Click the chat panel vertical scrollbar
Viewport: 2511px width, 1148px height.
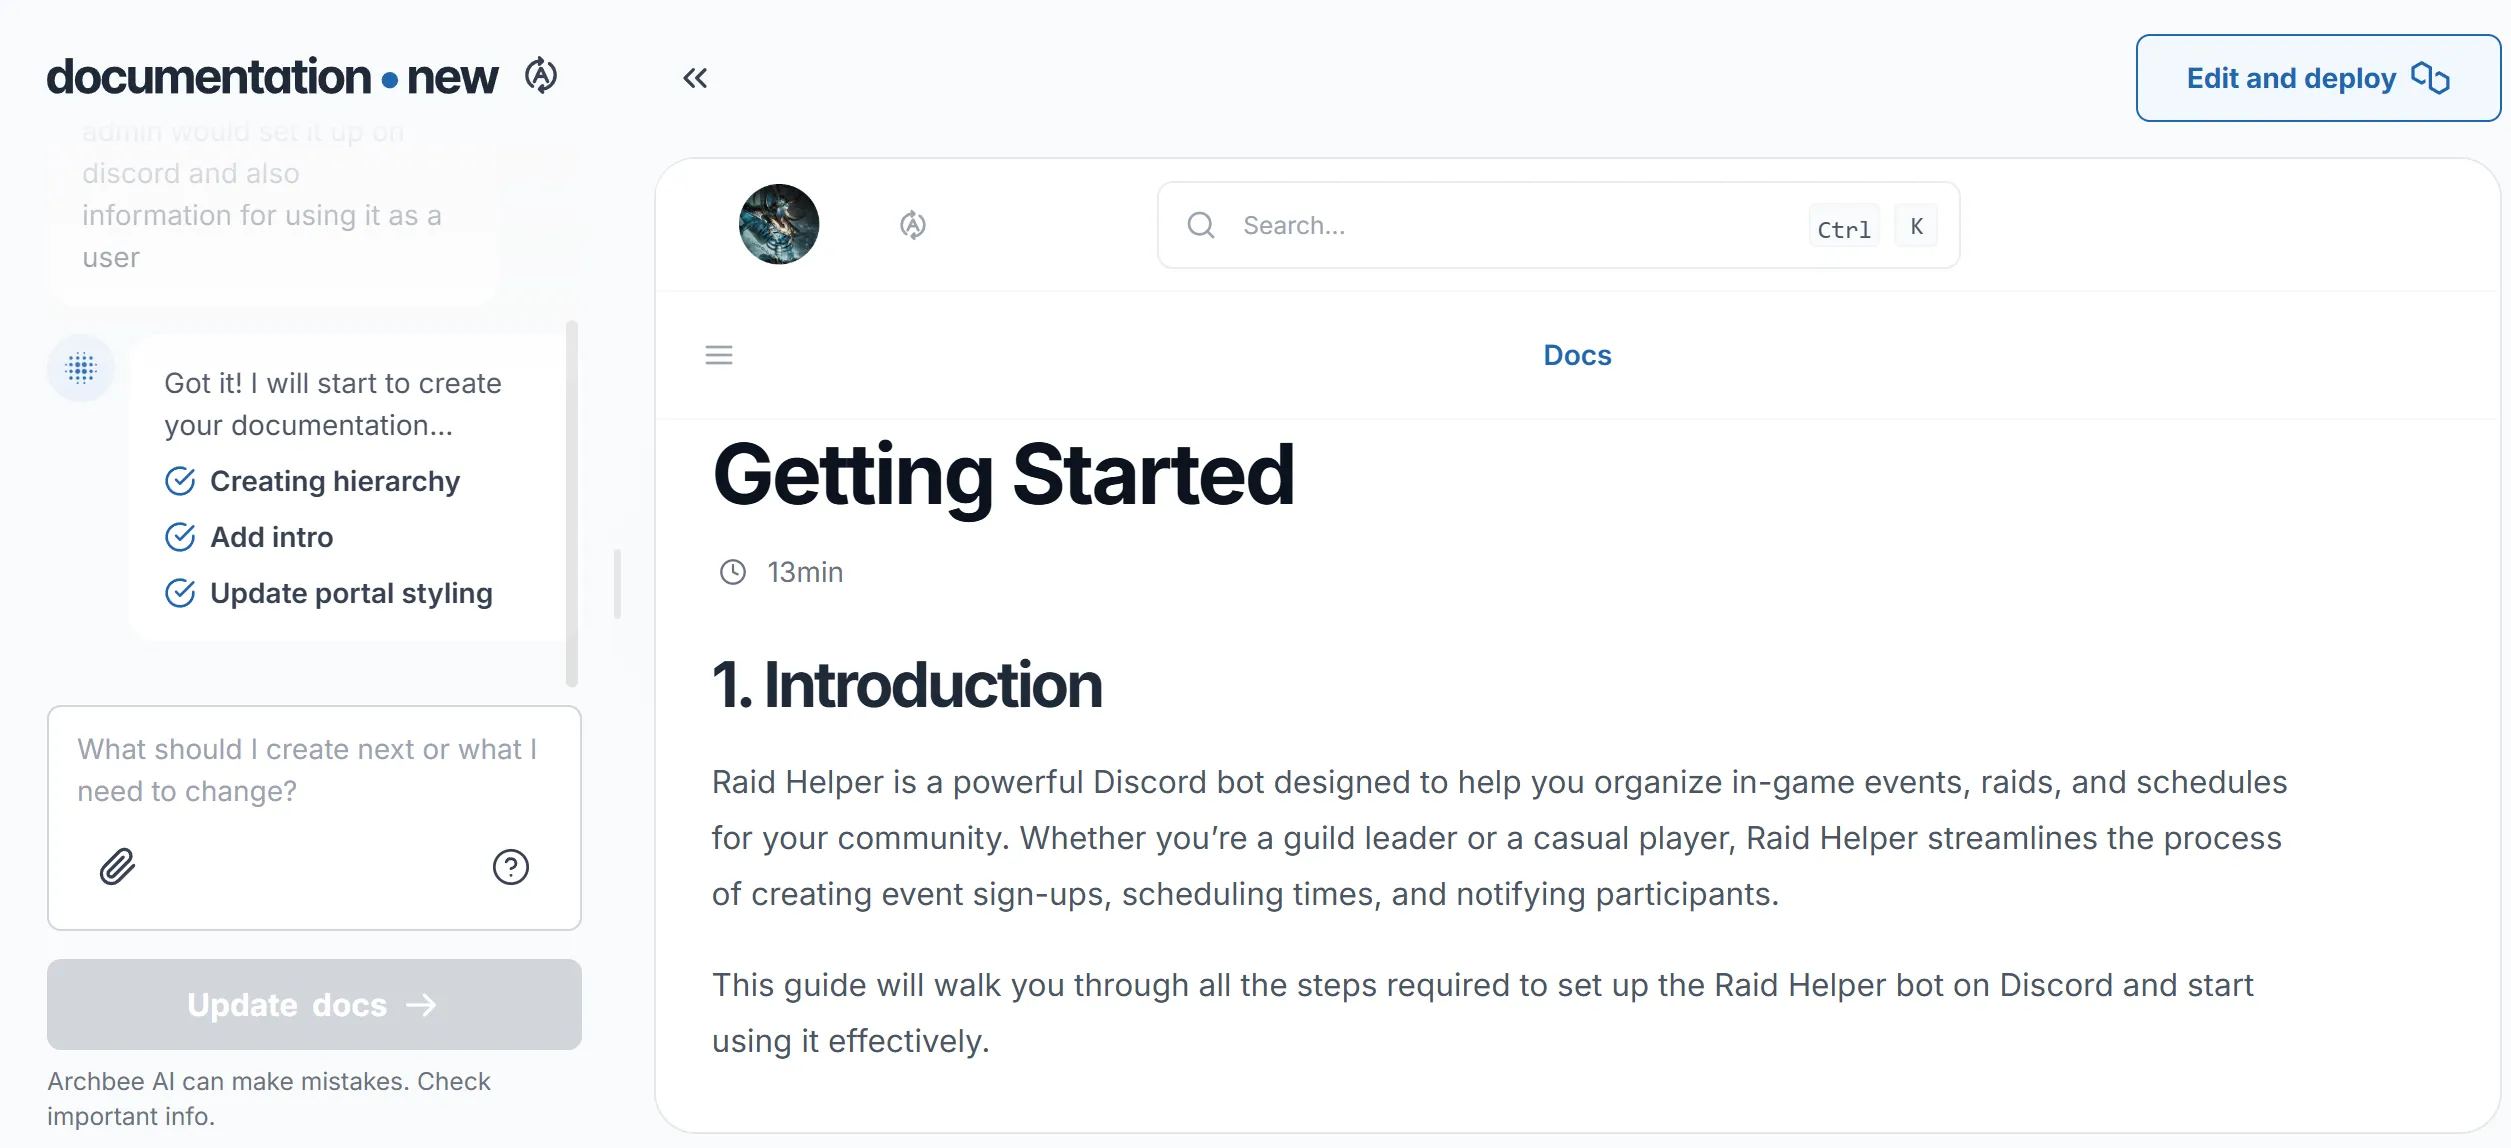pyautogui.click(x=572, y=503)
